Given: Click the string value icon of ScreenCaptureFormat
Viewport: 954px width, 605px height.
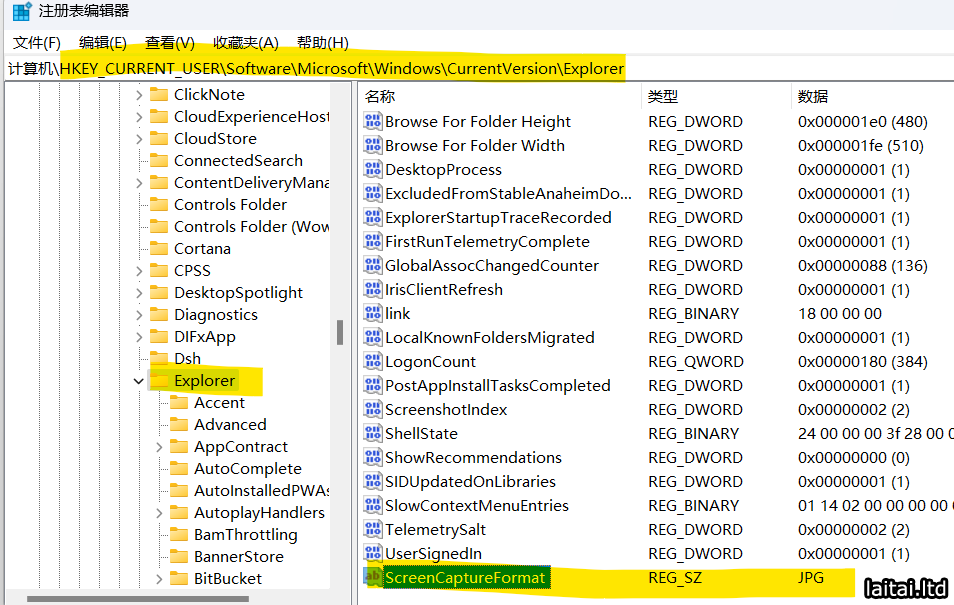Looking at the screenshot, I should pyautogui.click(x=373, y=578).
